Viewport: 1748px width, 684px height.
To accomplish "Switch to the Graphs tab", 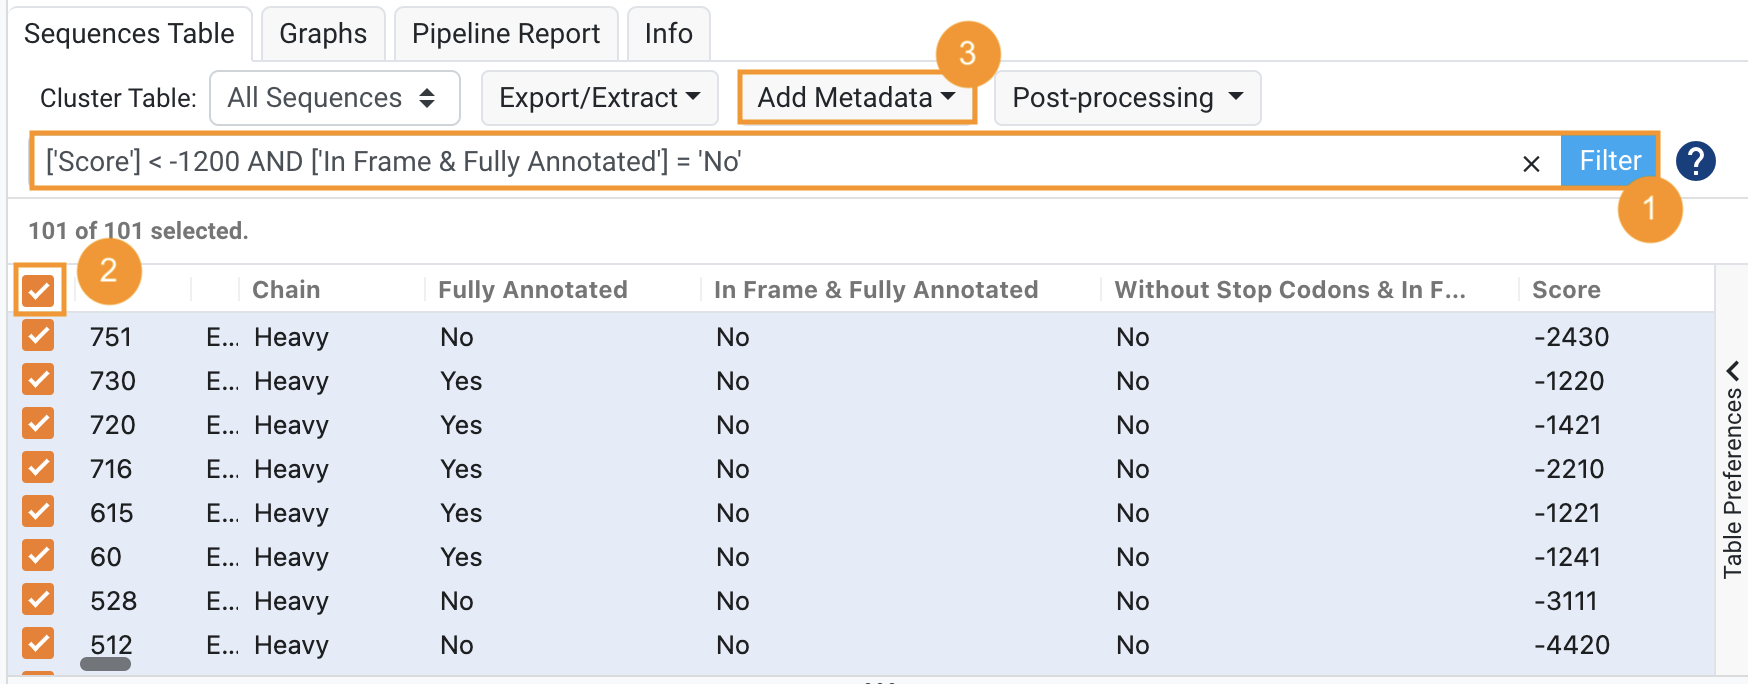I will click(x=323, y=34).
